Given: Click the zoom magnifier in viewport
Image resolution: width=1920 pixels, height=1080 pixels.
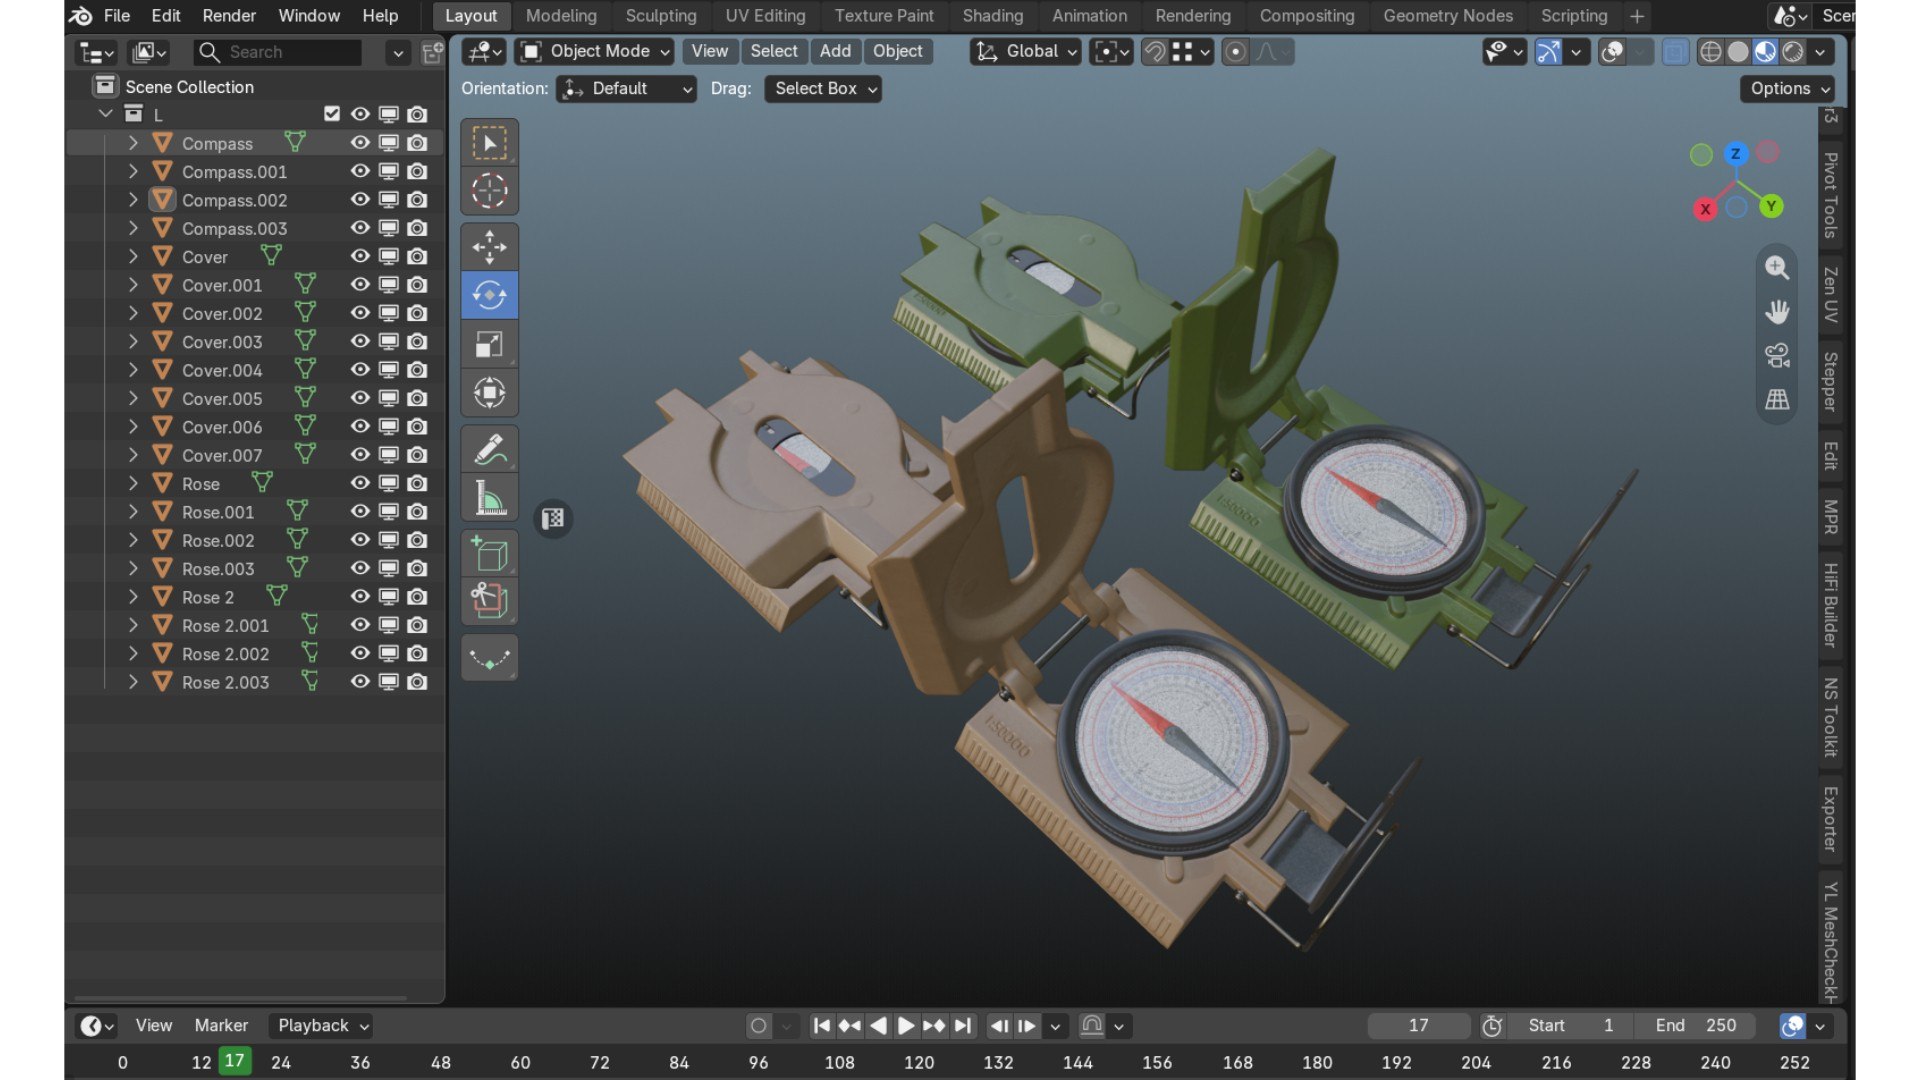Looking at the screenshot, I should pos(1777,267).
